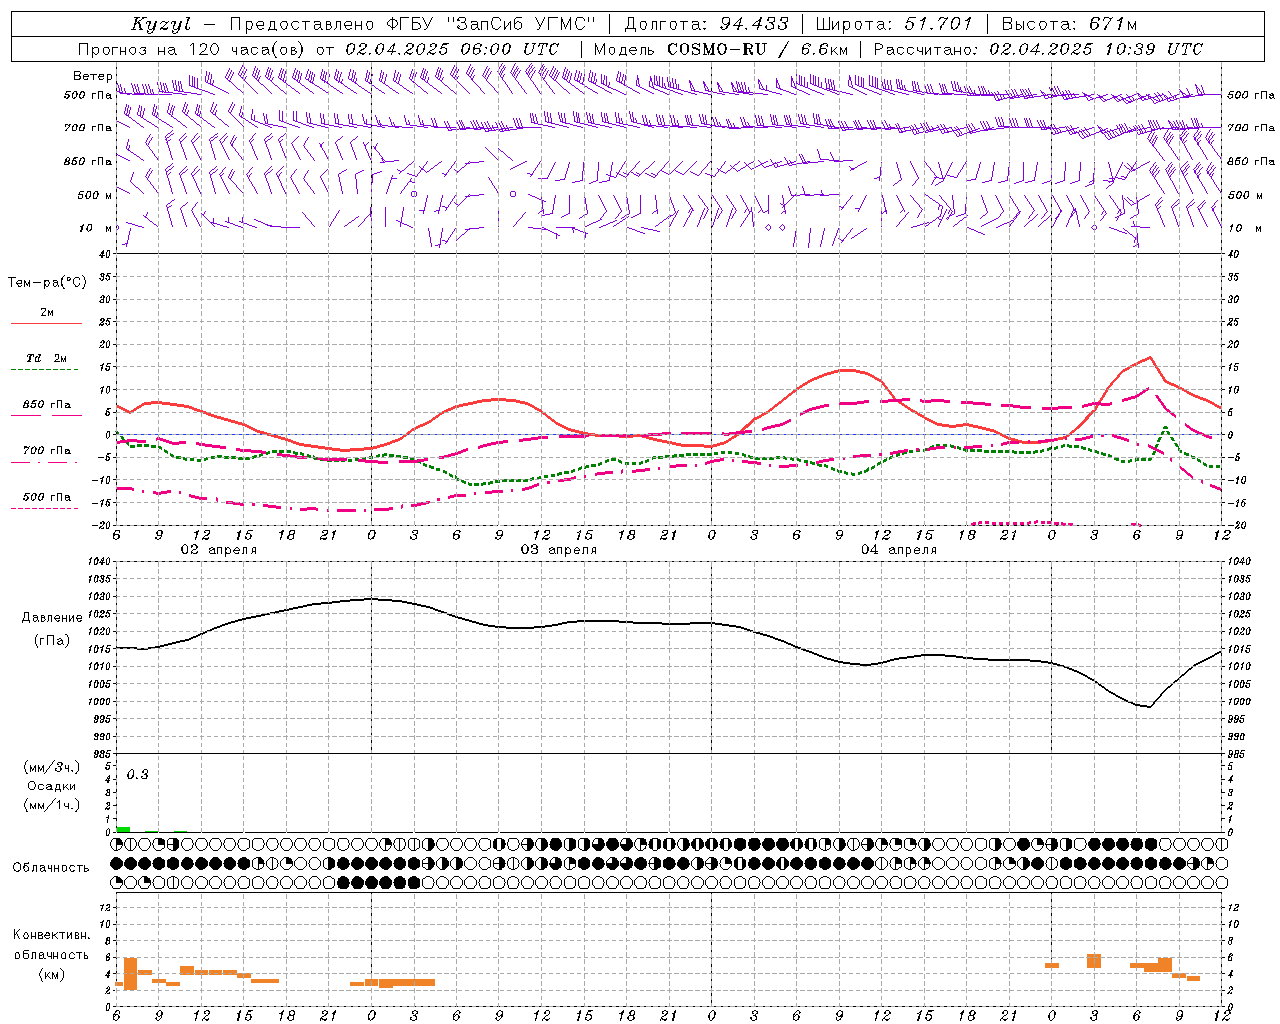Select the Широта: 51.701 header value
1280x1024 pixels.
point(894,24)
